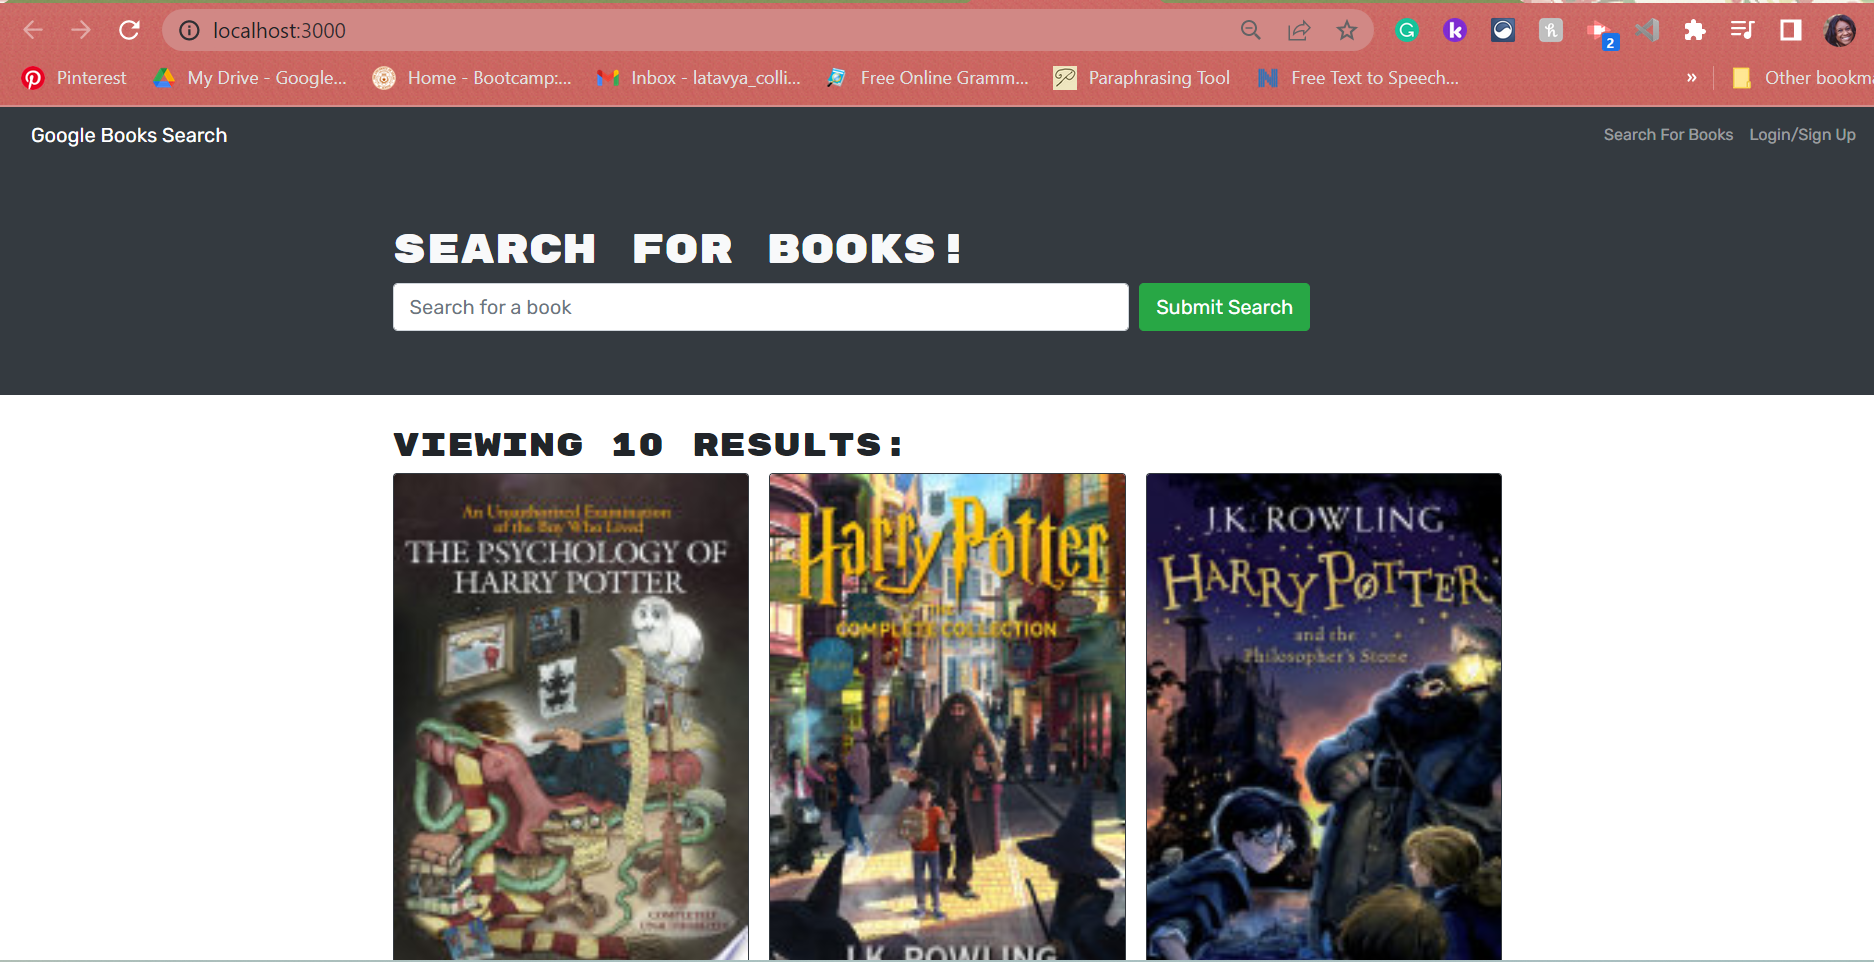Toggle the browser side panel icon
Image resolution: width=1874 pixels, height=962 pixels.
click(1791, 30)
